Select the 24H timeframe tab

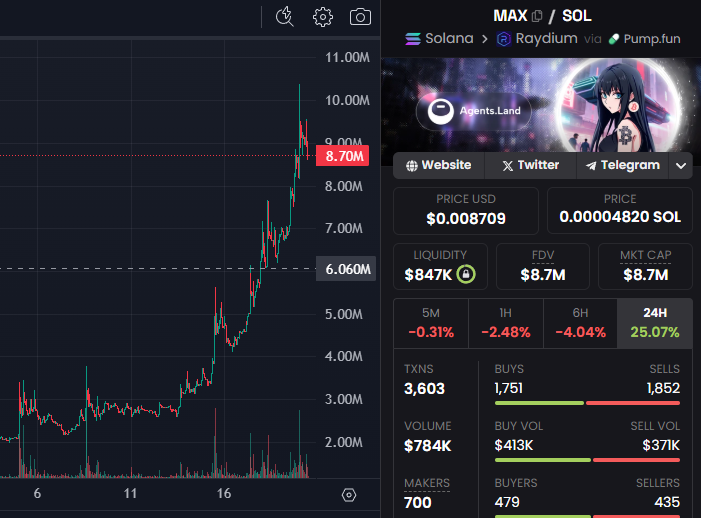tap(655, 323)
